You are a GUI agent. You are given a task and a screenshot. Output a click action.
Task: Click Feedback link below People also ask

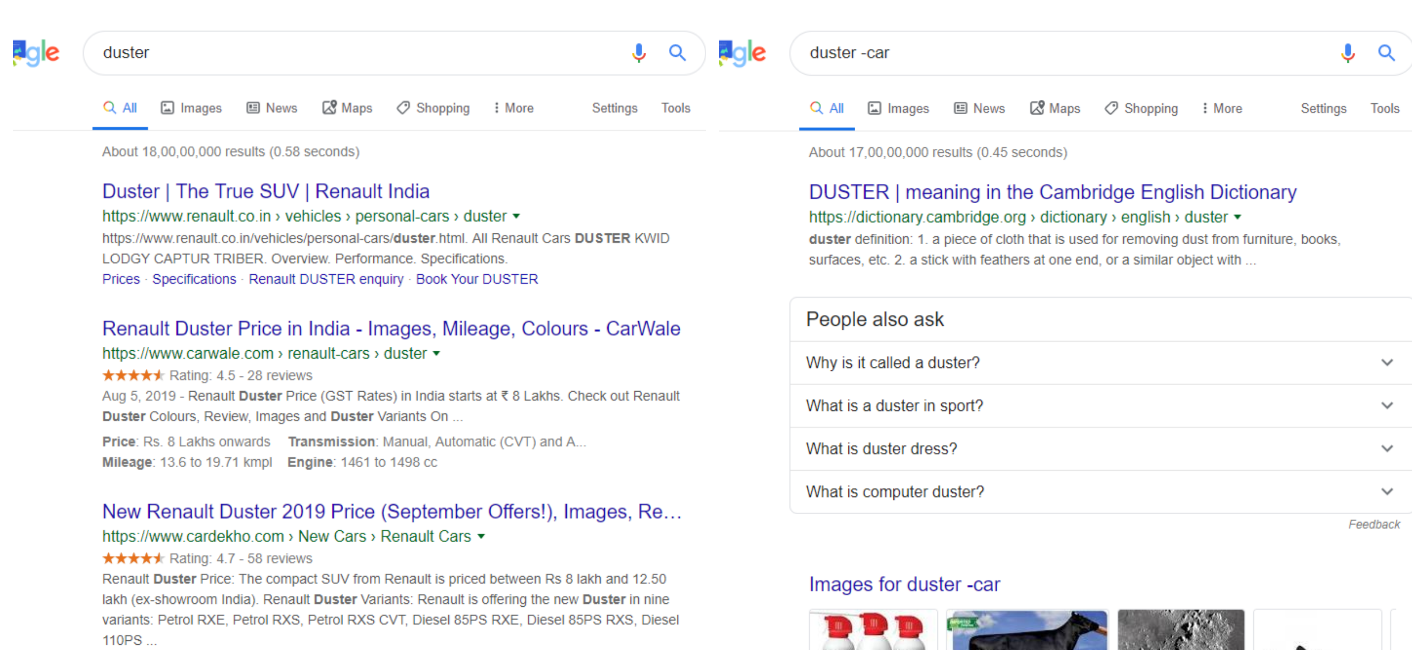click(x=1374, y=524)
